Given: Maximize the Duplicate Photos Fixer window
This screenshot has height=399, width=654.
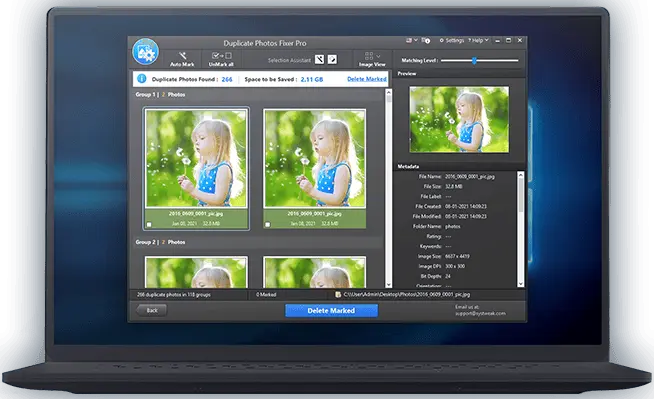Looking at the screenshot, I should pyautogui.click(x=508, y=40).
